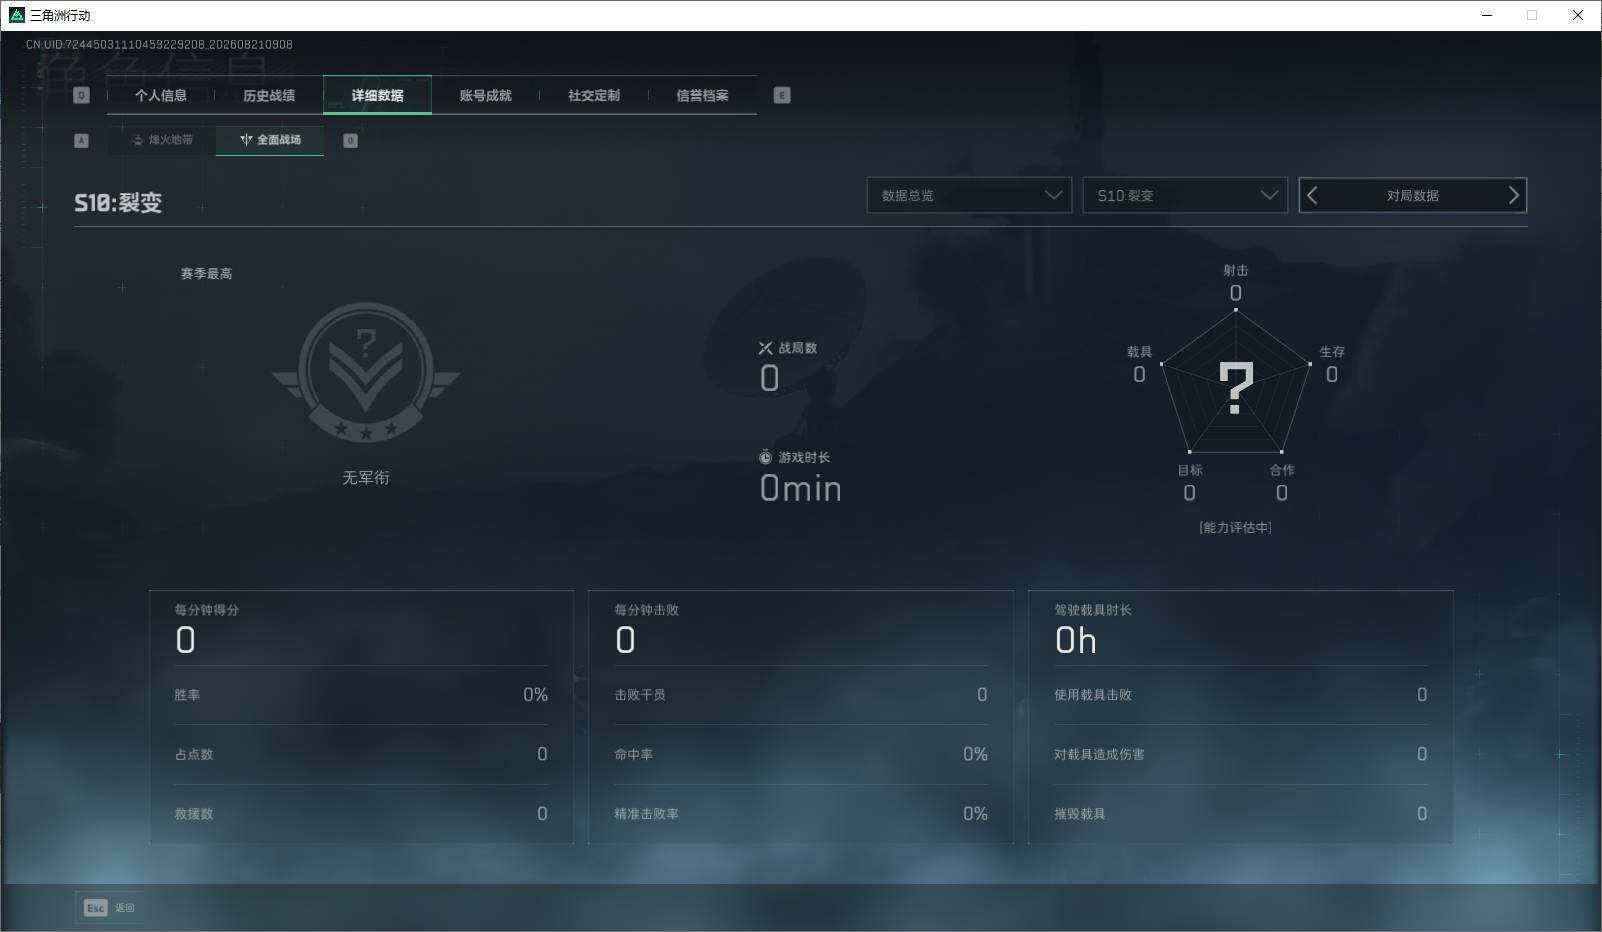
Task: Click the 驾驶载具时长 stat heading
Action: pyautogui.click(x=1093, y=610)
